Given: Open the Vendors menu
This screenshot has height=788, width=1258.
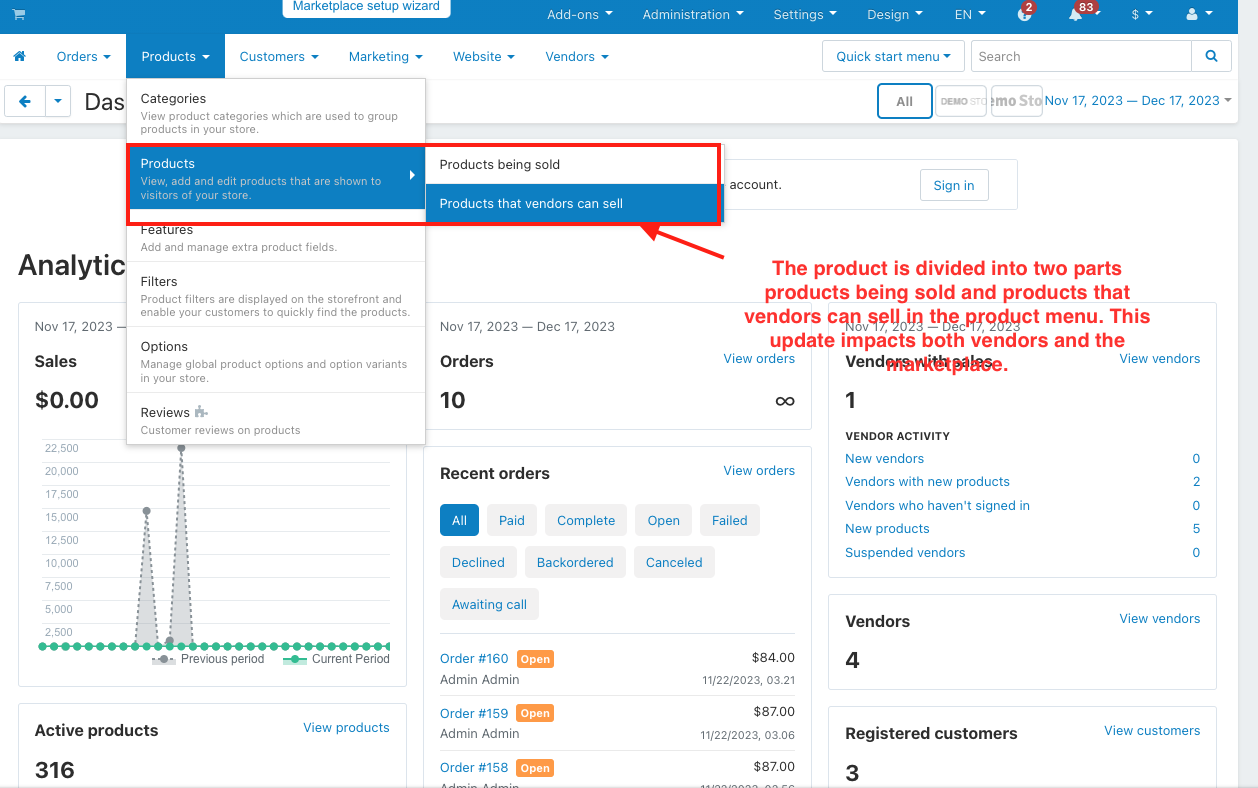Looking at the screenshot, I should tap(577, 56).
